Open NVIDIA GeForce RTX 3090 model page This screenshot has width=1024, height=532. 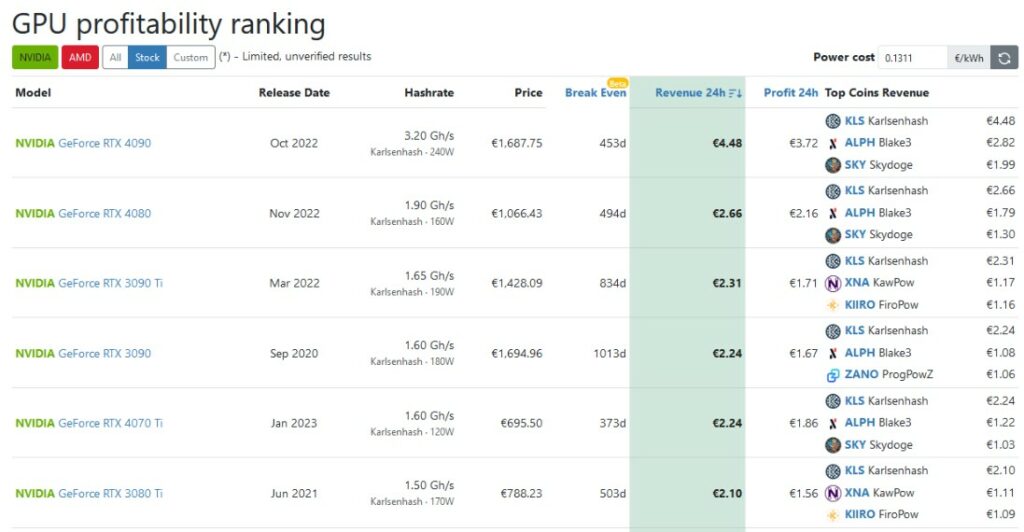83,353
